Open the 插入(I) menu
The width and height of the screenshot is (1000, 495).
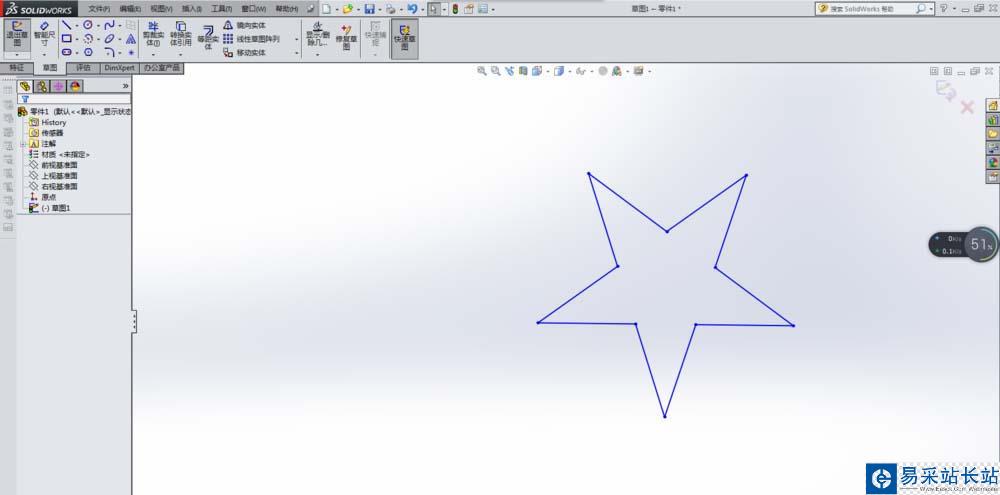(192, 9)
